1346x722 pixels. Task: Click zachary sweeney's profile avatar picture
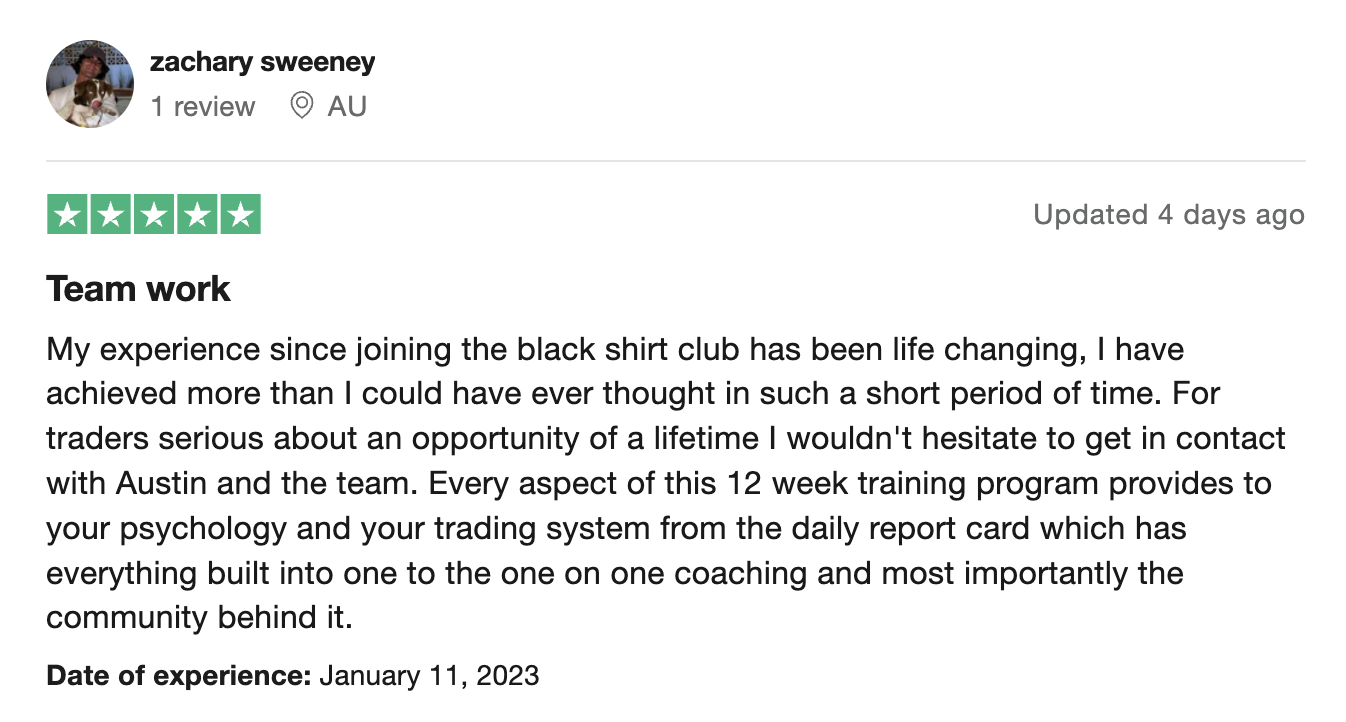pos(90,84)
